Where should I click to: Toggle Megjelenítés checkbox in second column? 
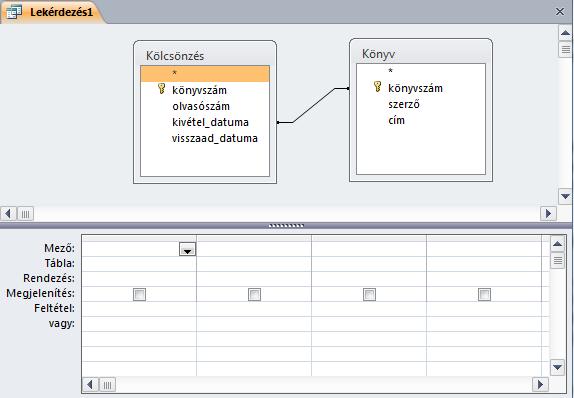tap(254, 294)
